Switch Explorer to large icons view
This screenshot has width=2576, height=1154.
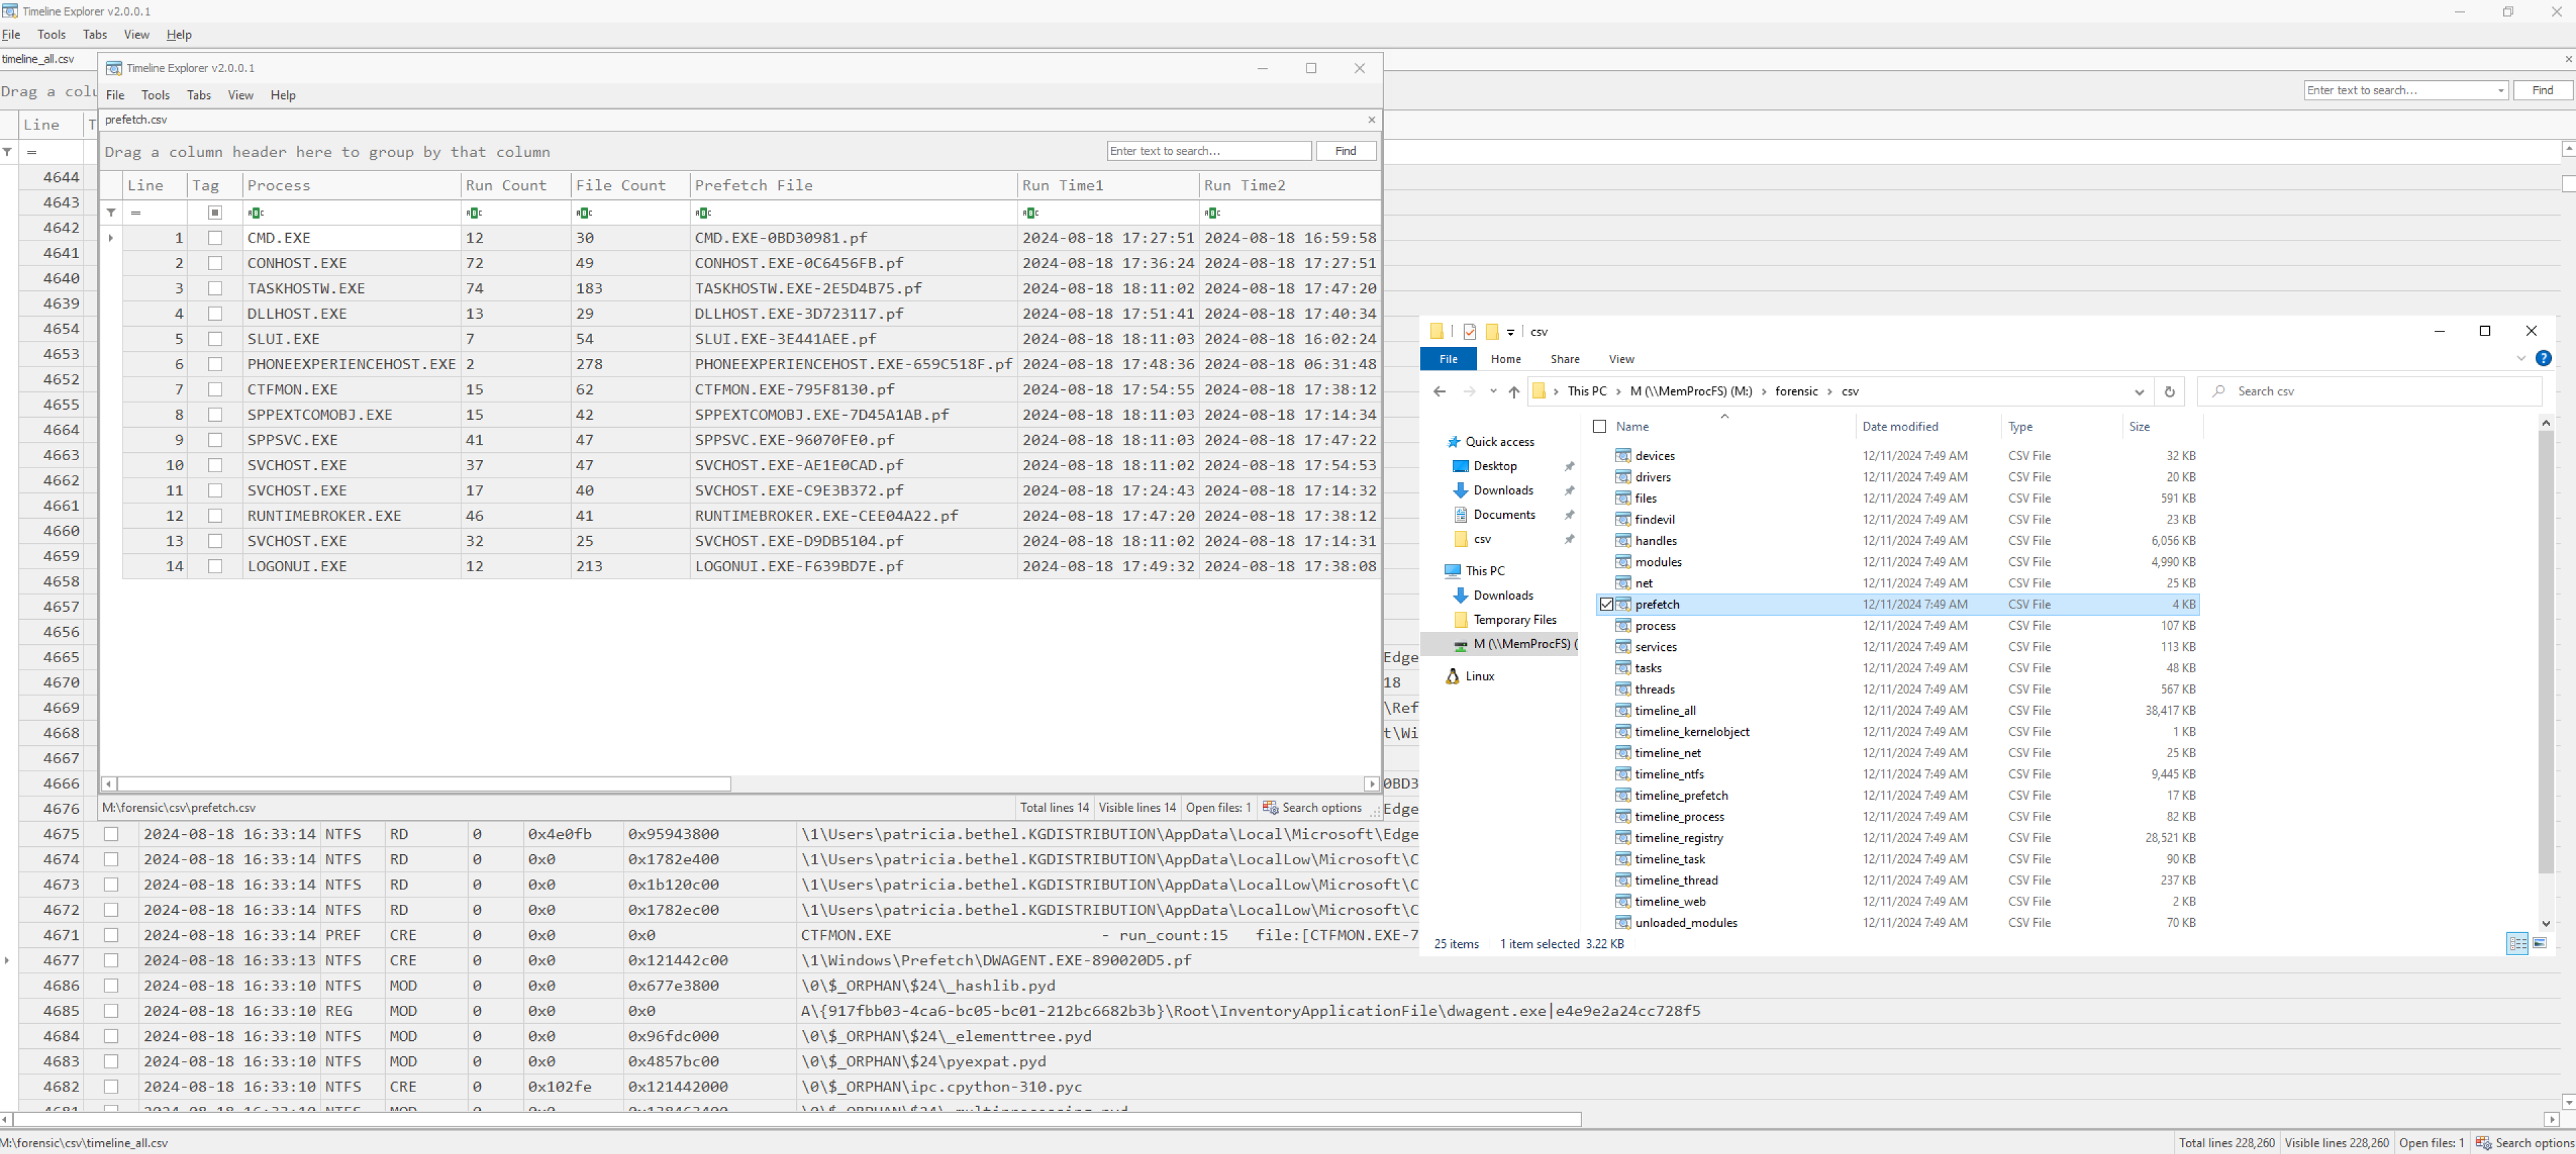pos(2540,943)
